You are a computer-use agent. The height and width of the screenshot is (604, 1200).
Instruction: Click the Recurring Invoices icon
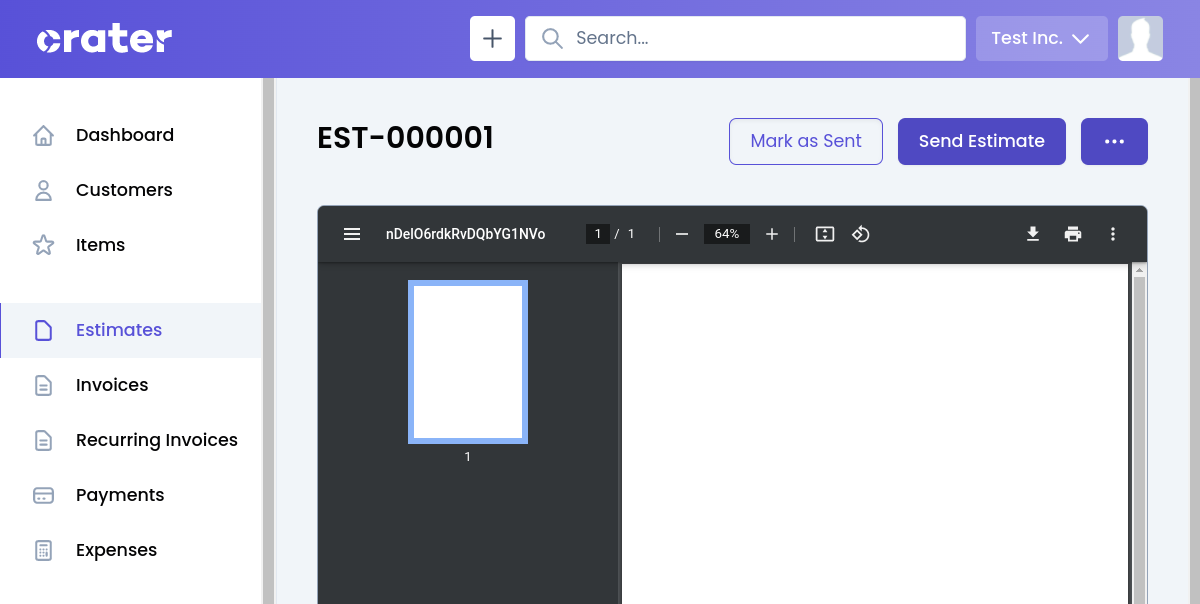(43, 440)
